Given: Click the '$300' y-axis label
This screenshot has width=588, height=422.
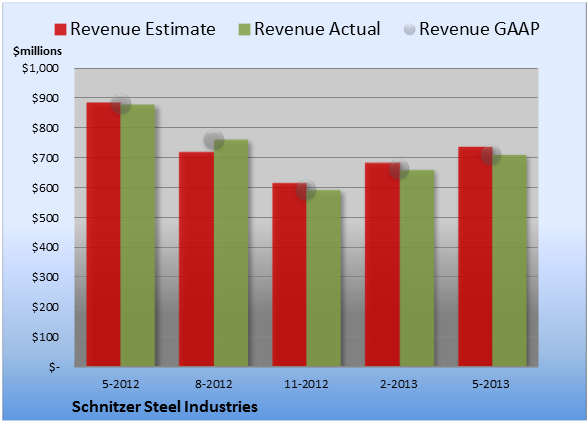Looking at the screenshot, I should (x=45, y=278).
